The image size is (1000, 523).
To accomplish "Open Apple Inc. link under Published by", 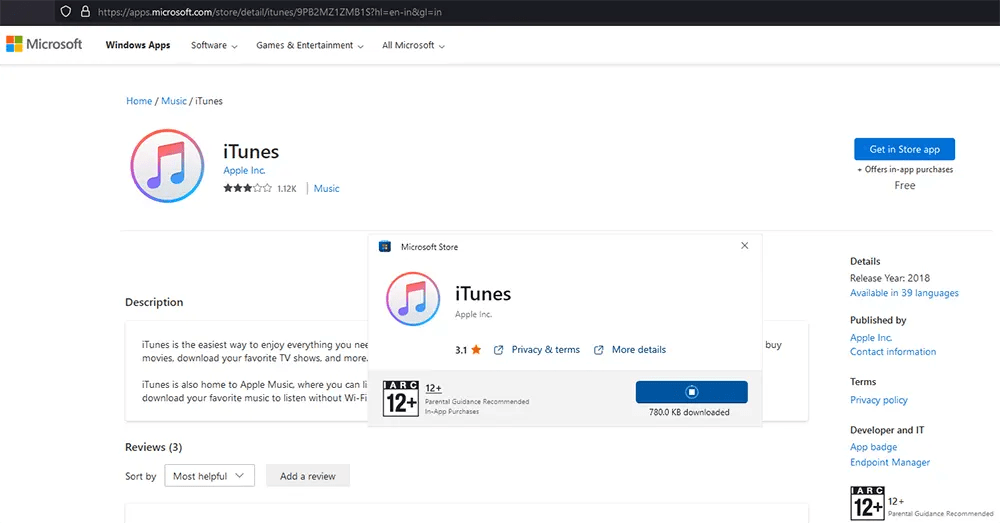I will tap(871, 337).
